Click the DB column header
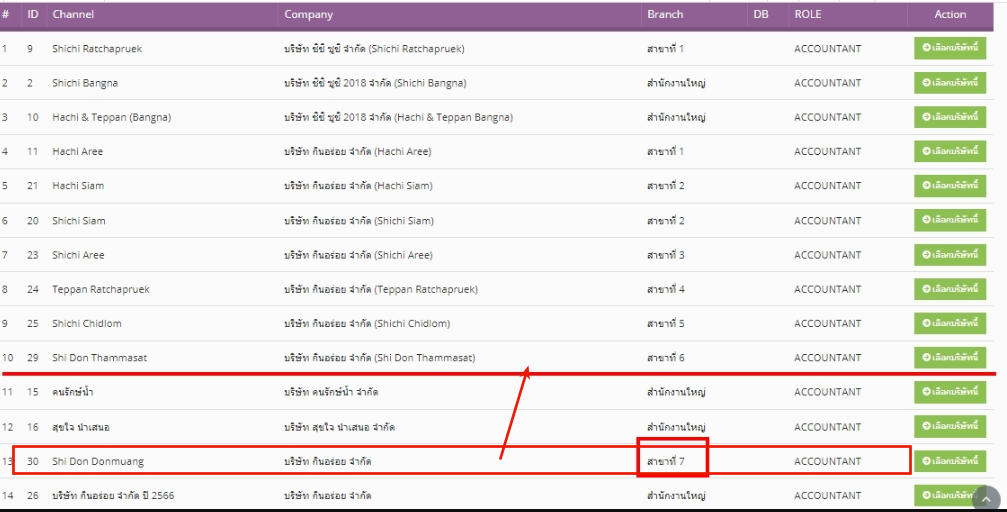Screen dimensions: 1007x512 761,14
